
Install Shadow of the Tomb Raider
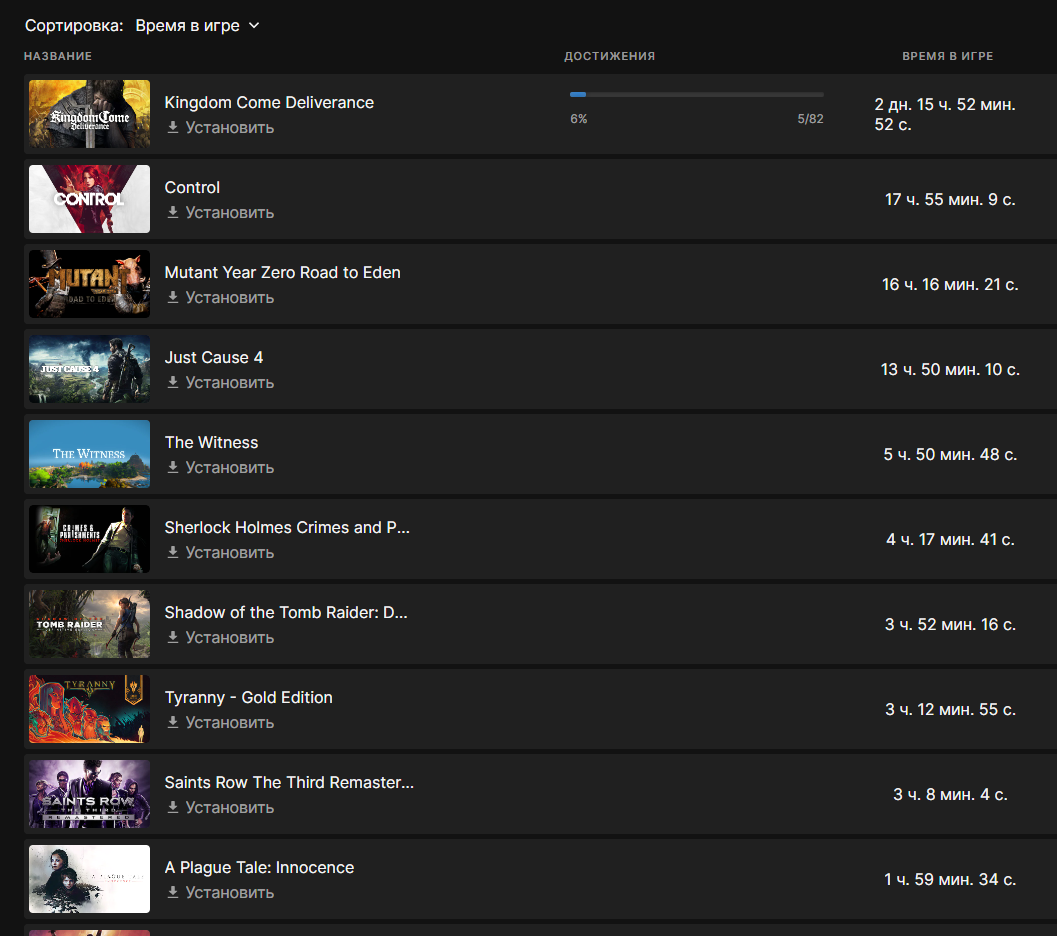click(230, 637)
